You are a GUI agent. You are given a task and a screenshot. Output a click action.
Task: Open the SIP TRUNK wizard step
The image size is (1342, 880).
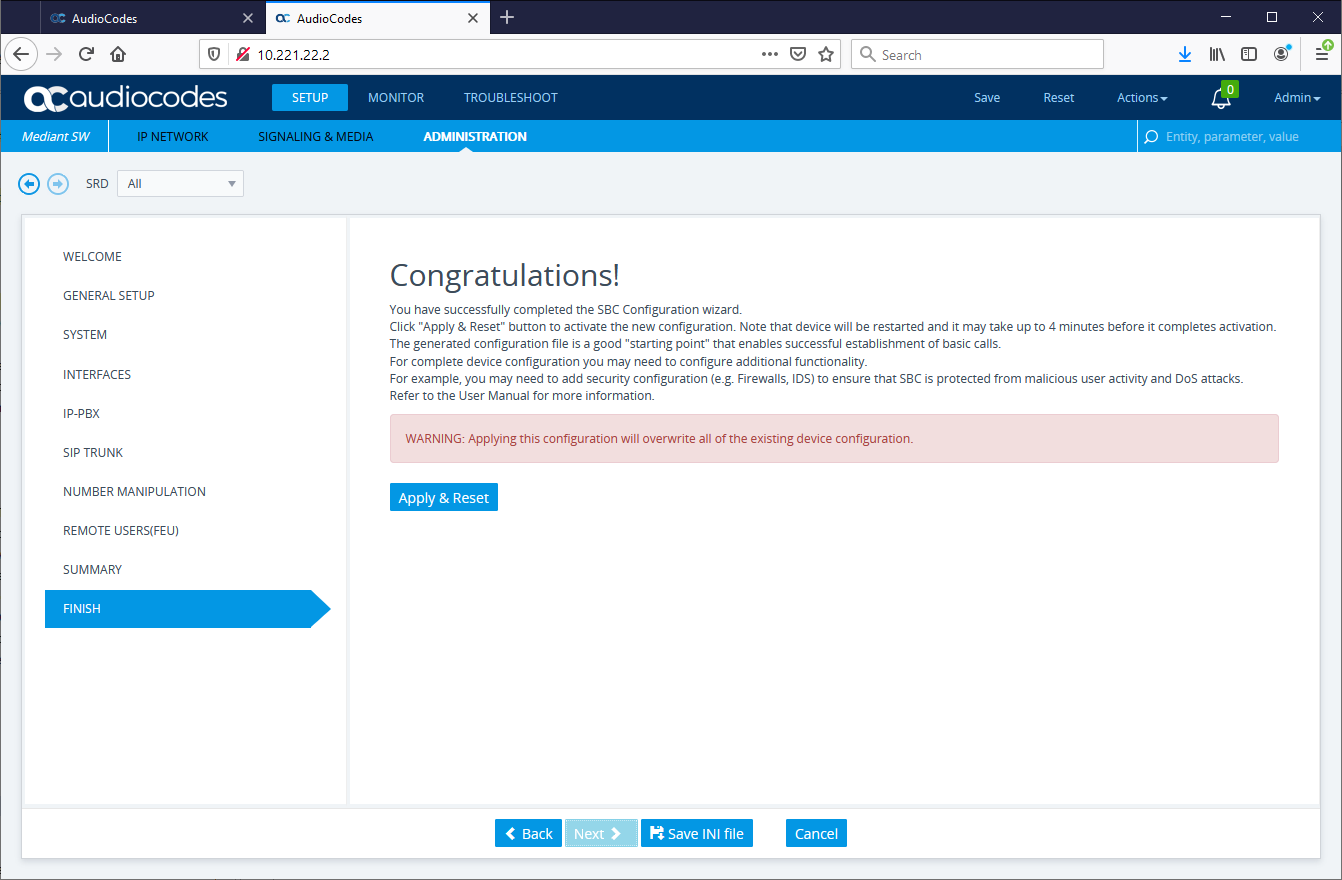point(93,453)
